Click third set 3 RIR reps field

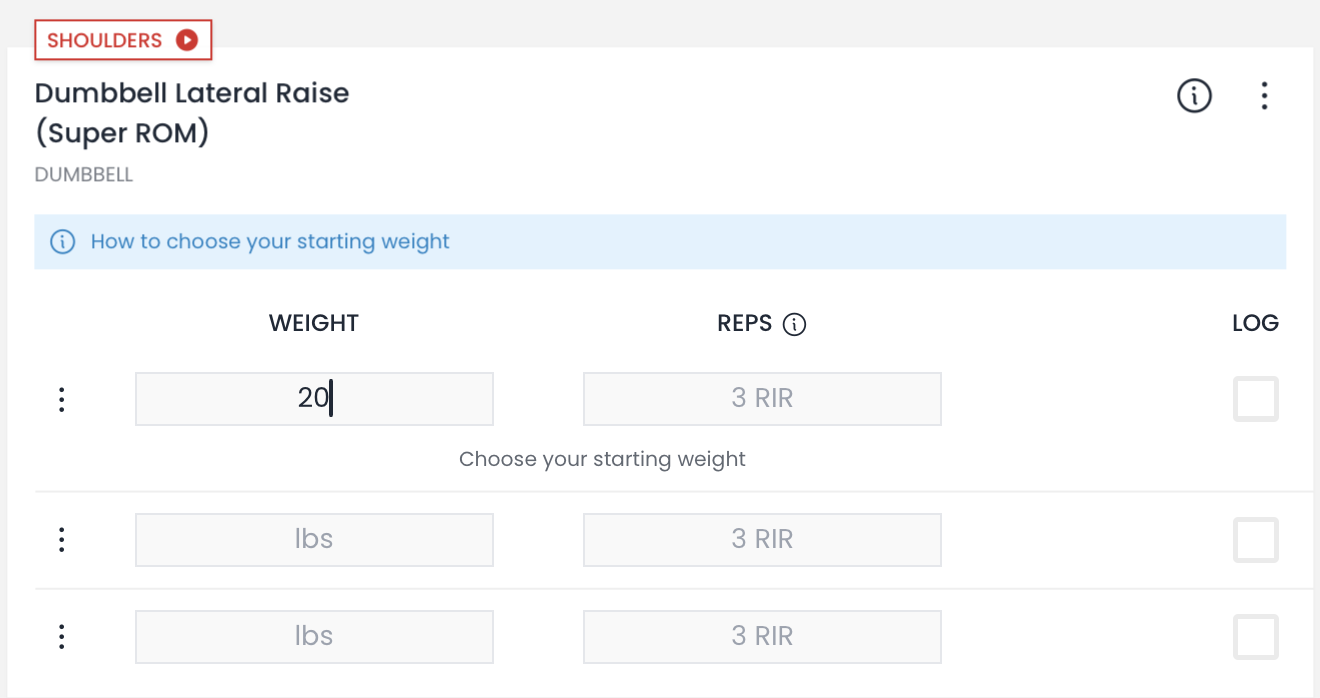(762, 637)
